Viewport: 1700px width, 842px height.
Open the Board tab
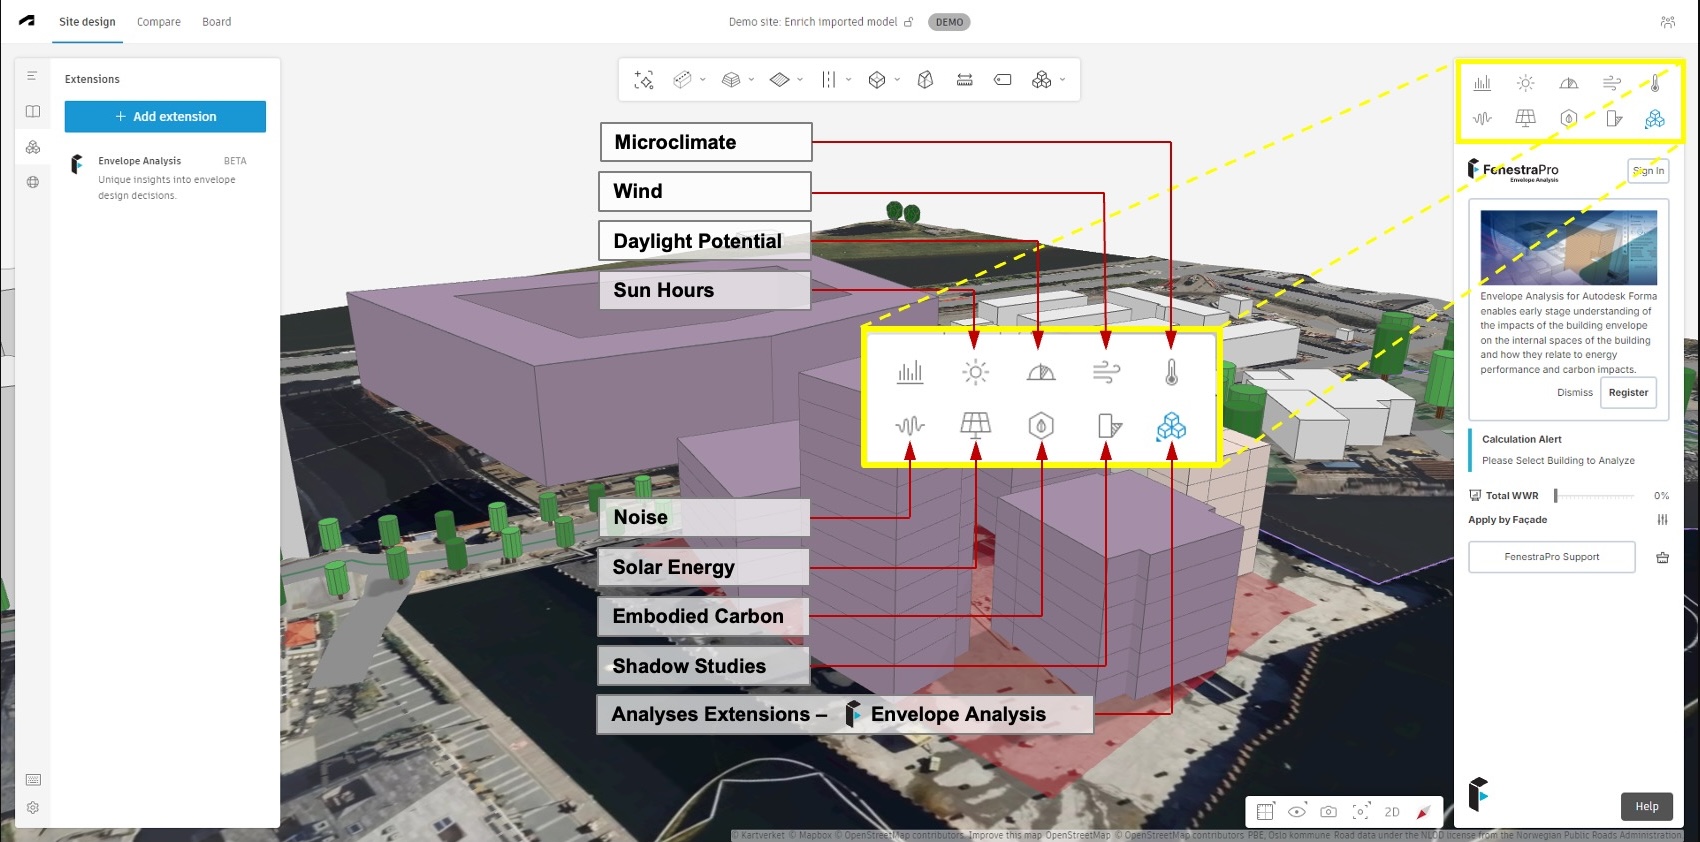click(x=216, y=22)
